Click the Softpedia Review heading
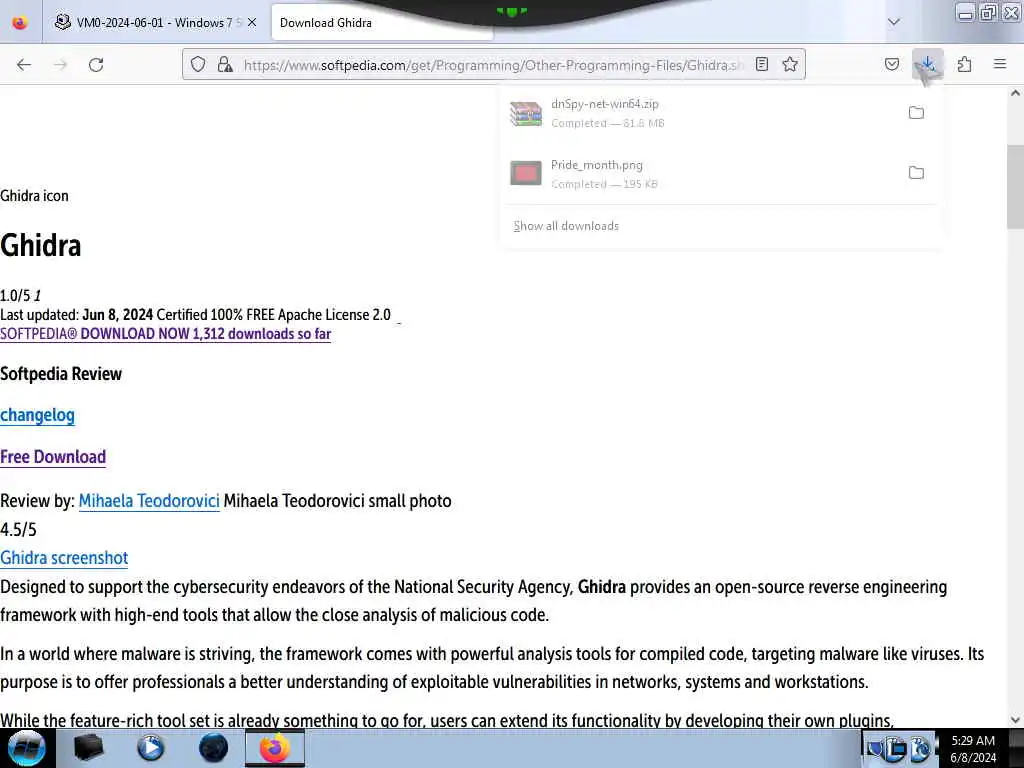Image resolution: width=1024 pixels, height=768 pixels. pyautogui.click(x=61, y=374)
